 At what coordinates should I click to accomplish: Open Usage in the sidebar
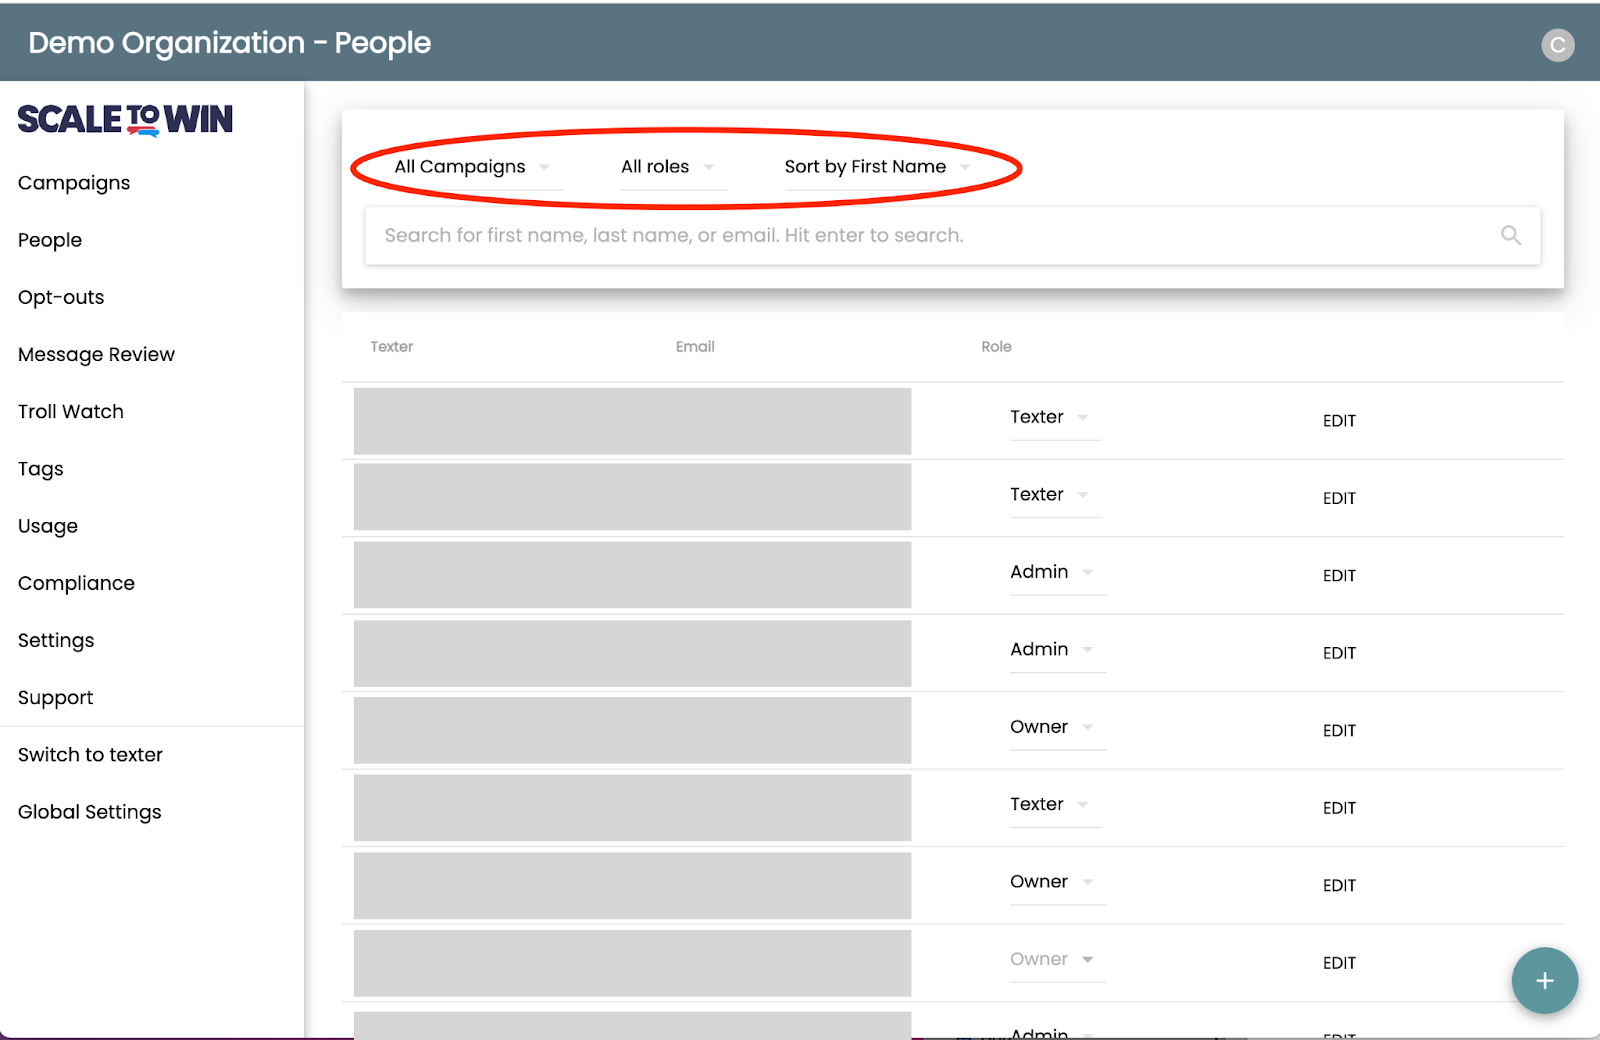coord(48,526)
